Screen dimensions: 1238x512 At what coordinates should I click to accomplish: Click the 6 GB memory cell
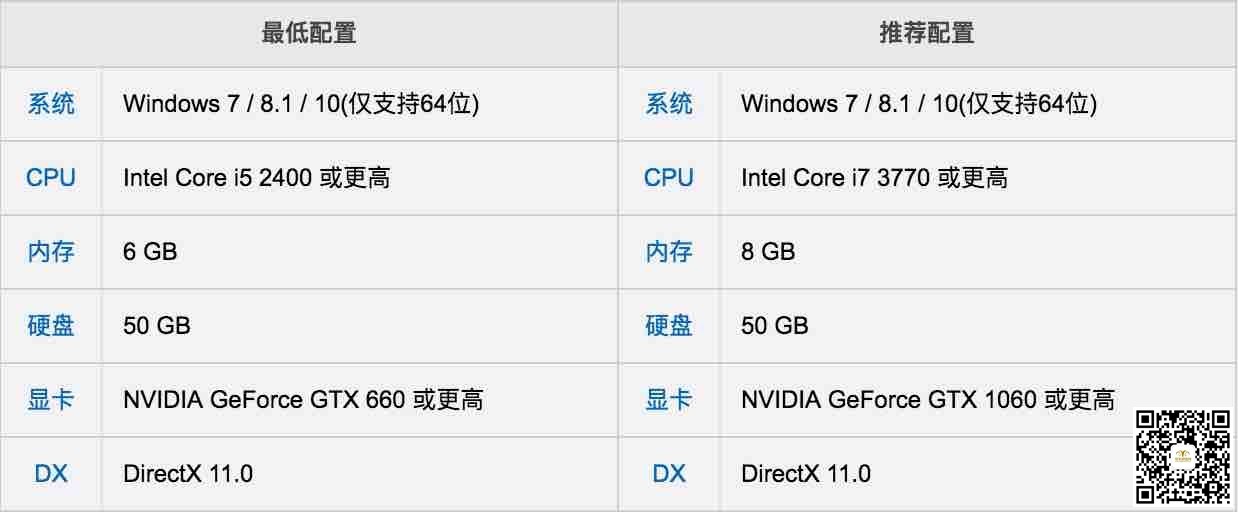(360, 252)
